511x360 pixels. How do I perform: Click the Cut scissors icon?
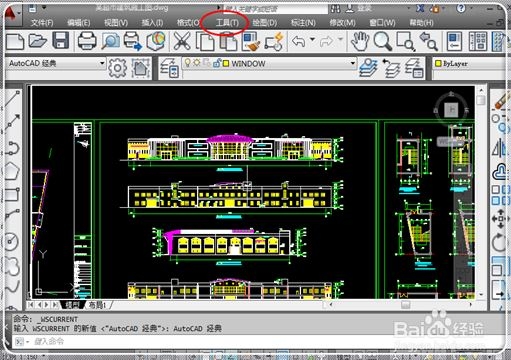point(182,41)
